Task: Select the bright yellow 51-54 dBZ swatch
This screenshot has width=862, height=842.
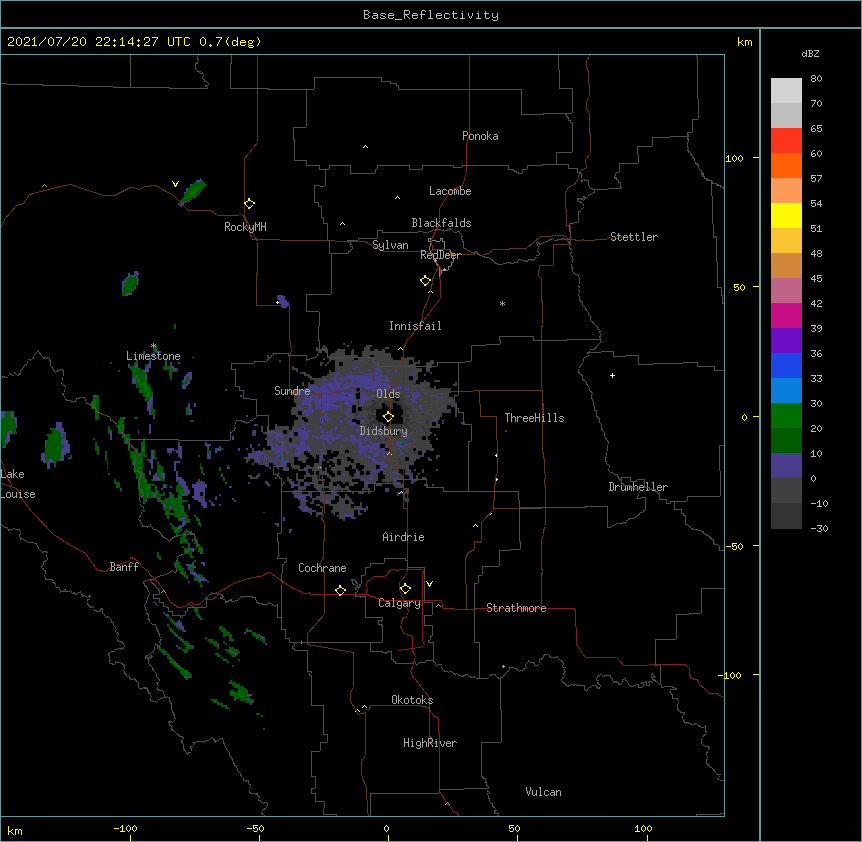Action: click(x=786, y=215)
